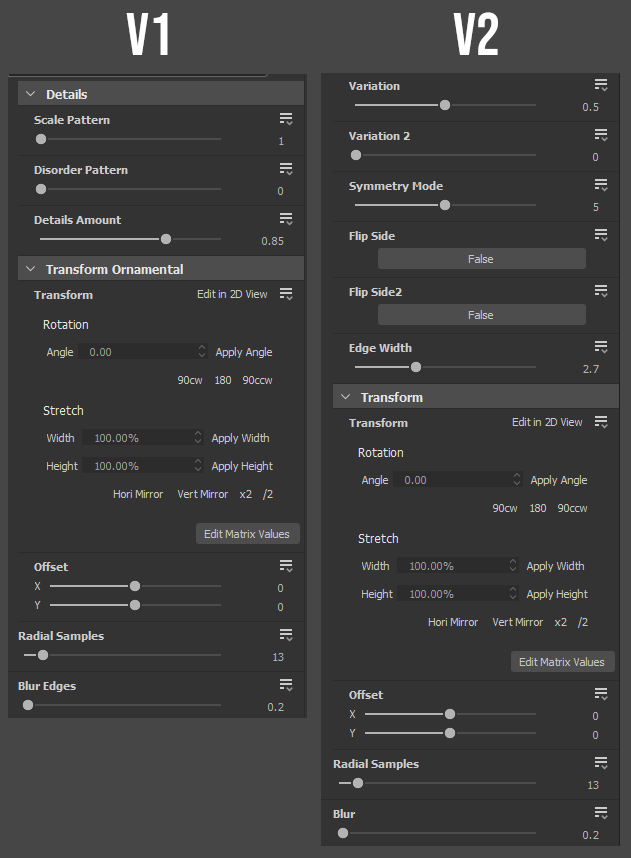
Task: Click Edit Matrix Values in V1 panel
Action: pyautogui.click(x=247, y=534)
